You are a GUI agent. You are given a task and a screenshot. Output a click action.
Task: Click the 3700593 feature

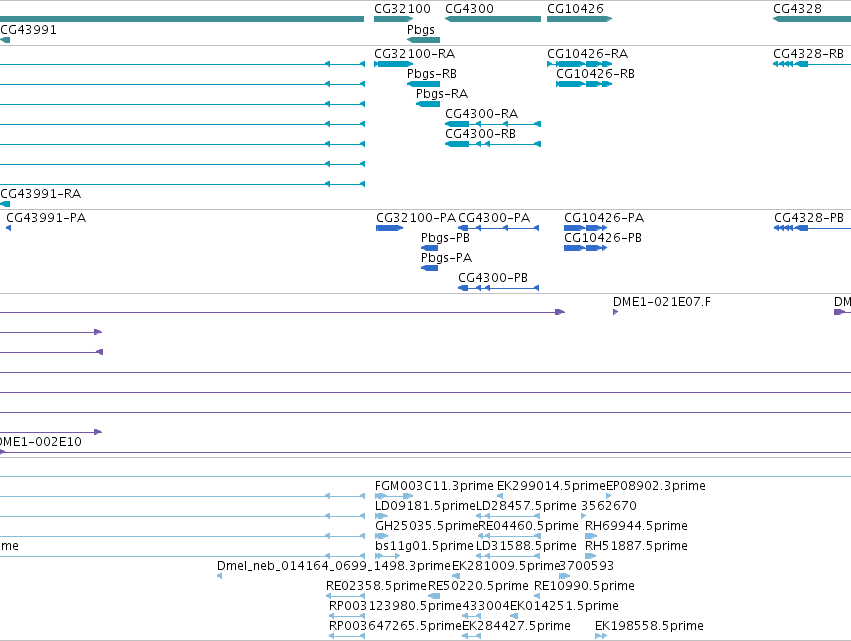pos(564,576)
